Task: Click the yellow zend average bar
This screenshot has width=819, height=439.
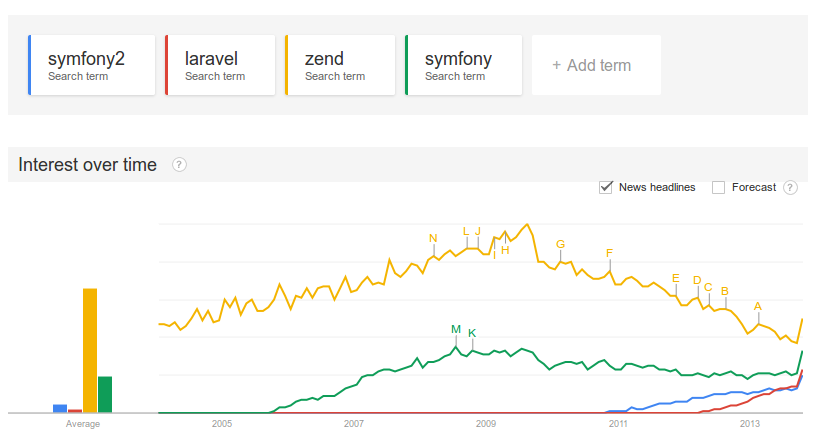Action: [x=90, y=350]
